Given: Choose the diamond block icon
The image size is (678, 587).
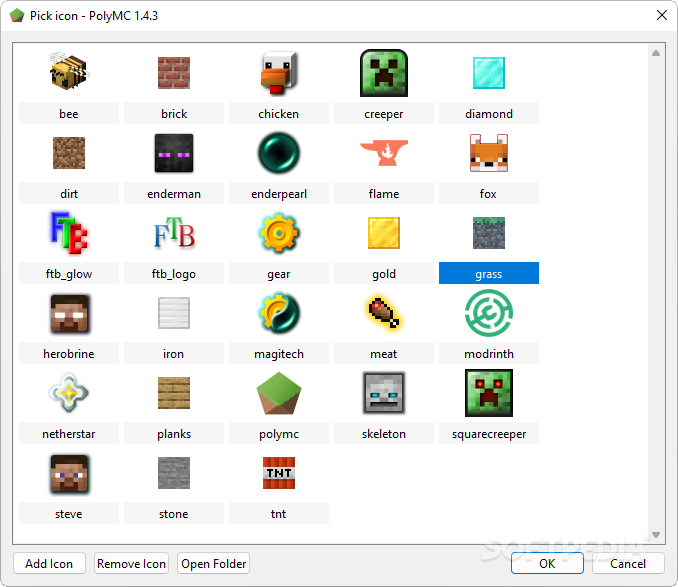Looking at the screenshot, I should coord(489,73).
